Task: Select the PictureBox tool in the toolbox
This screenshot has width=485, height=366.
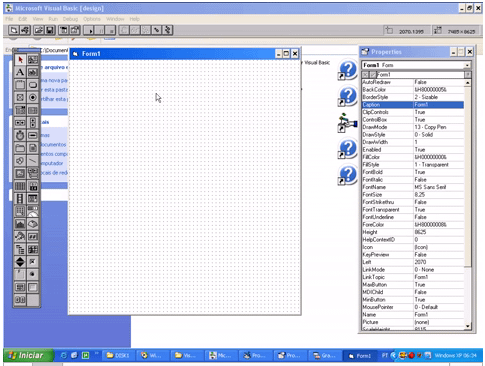Action: [x=33, y=60]
